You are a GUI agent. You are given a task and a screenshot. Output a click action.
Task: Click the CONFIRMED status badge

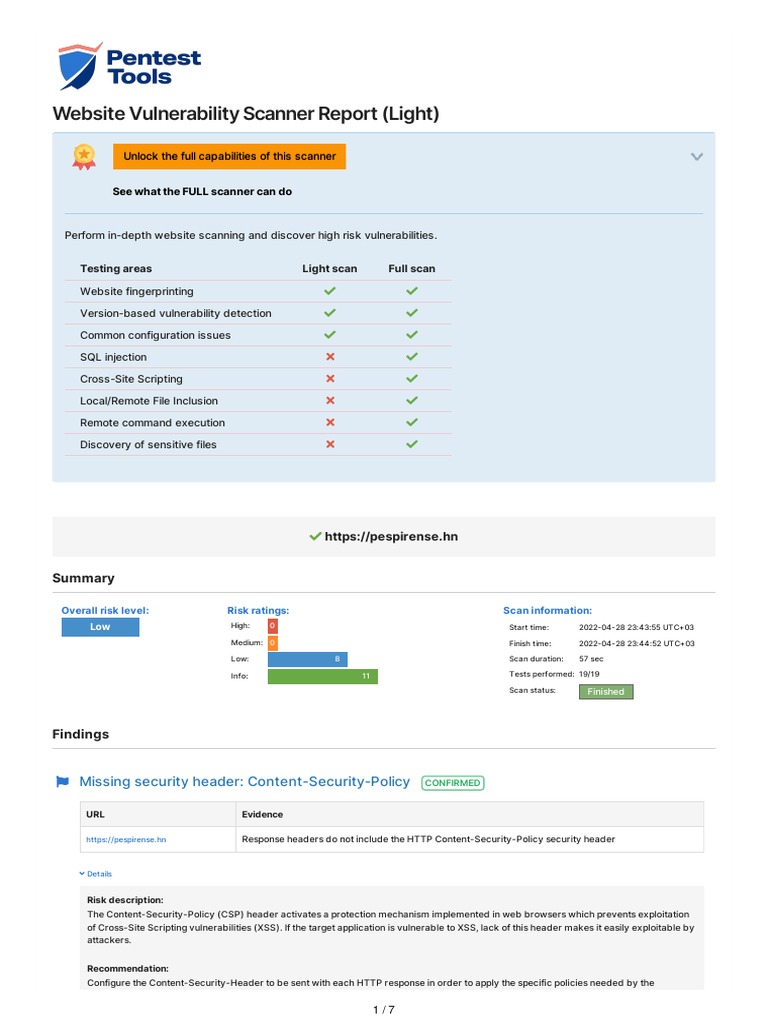(453, 782)
